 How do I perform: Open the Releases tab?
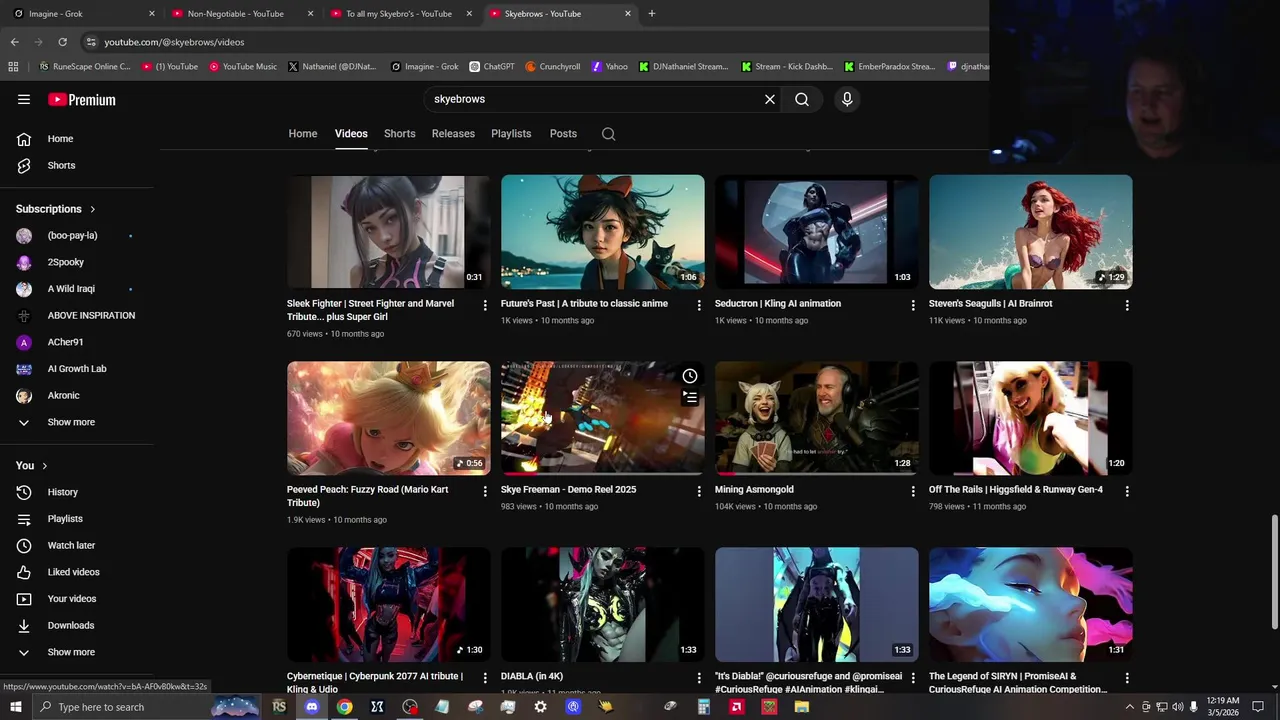click(x=453, y=134)
